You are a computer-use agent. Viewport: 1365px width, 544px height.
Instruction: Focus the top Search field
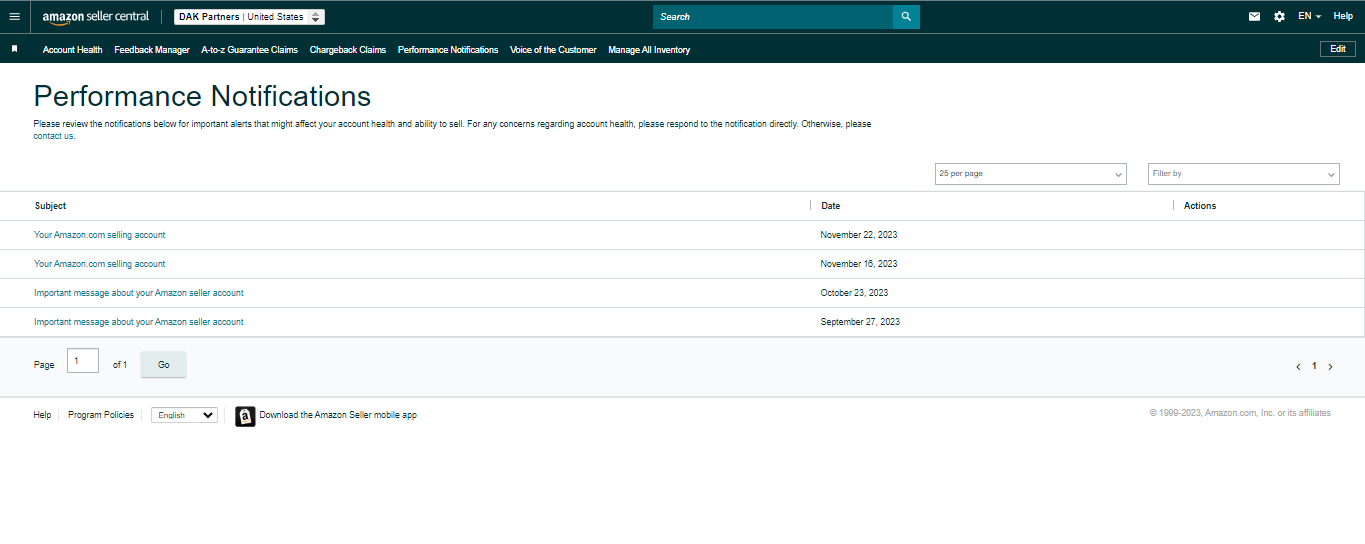tap(773, 17)
